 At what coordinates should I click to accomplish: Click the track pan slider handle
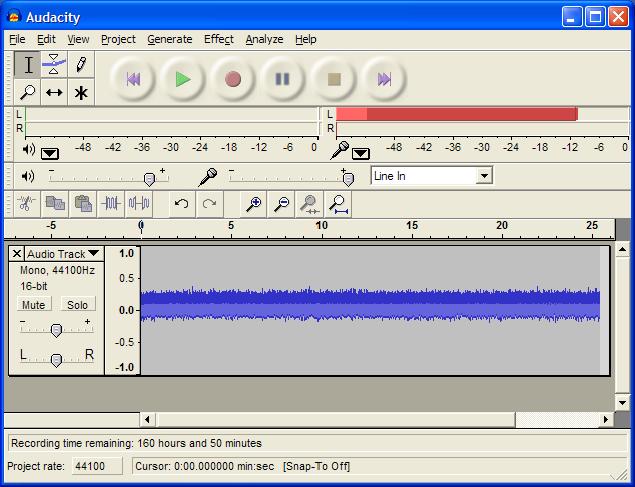56,360
